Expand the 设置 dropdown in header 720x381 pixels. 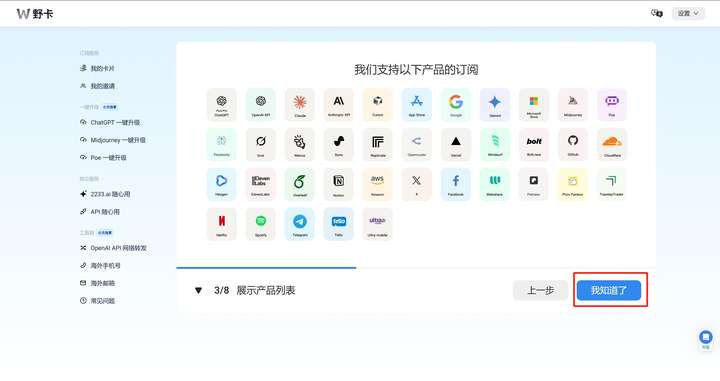point(688,13)
